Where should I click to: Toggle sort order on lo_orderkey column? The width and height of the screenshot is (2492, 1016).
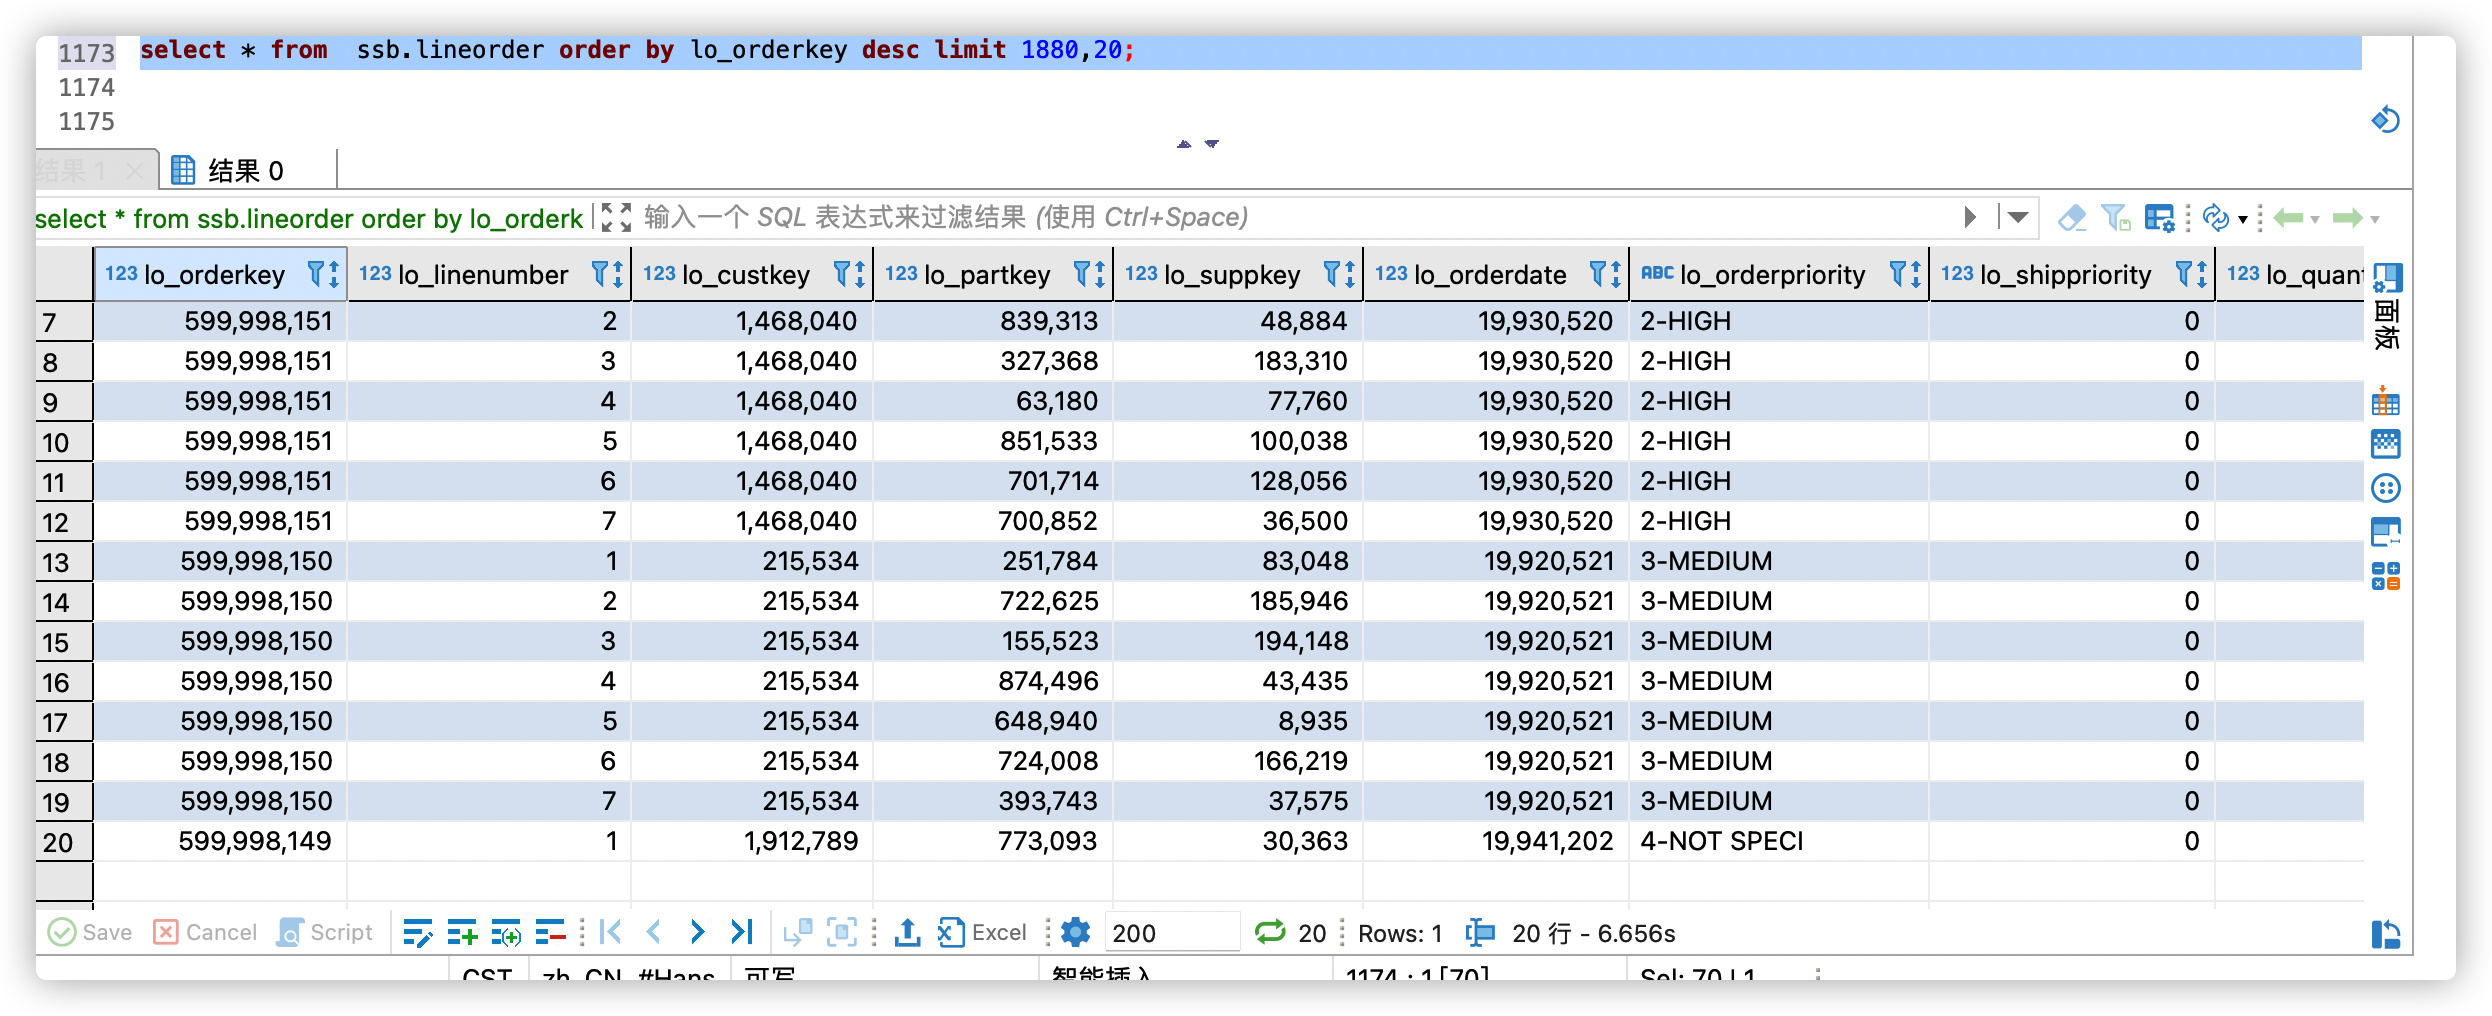pos(324,274)
